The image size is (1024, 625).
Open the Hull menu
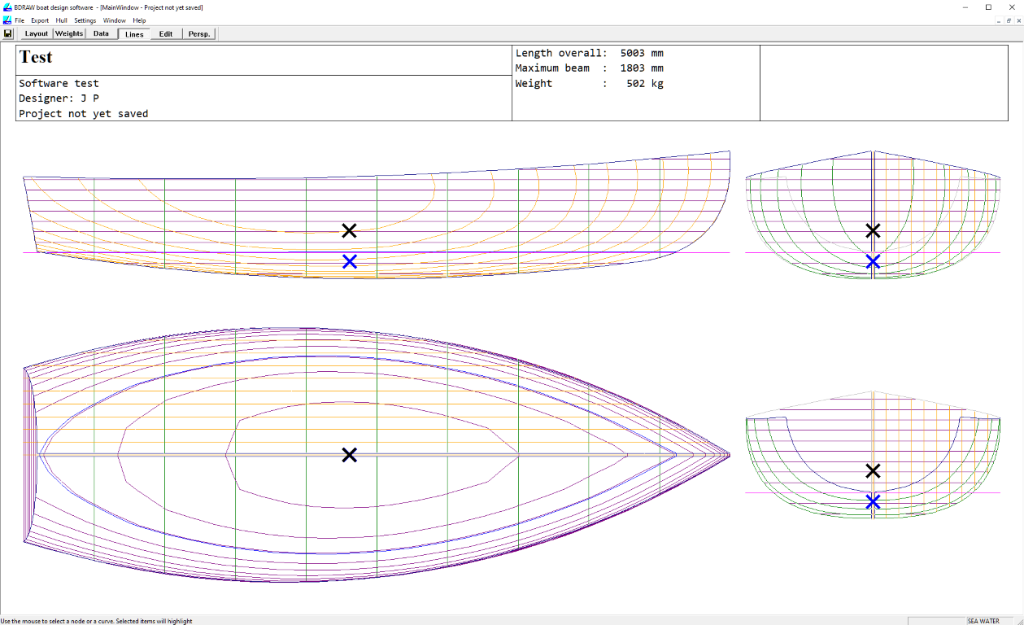click(x=61, y=20)
